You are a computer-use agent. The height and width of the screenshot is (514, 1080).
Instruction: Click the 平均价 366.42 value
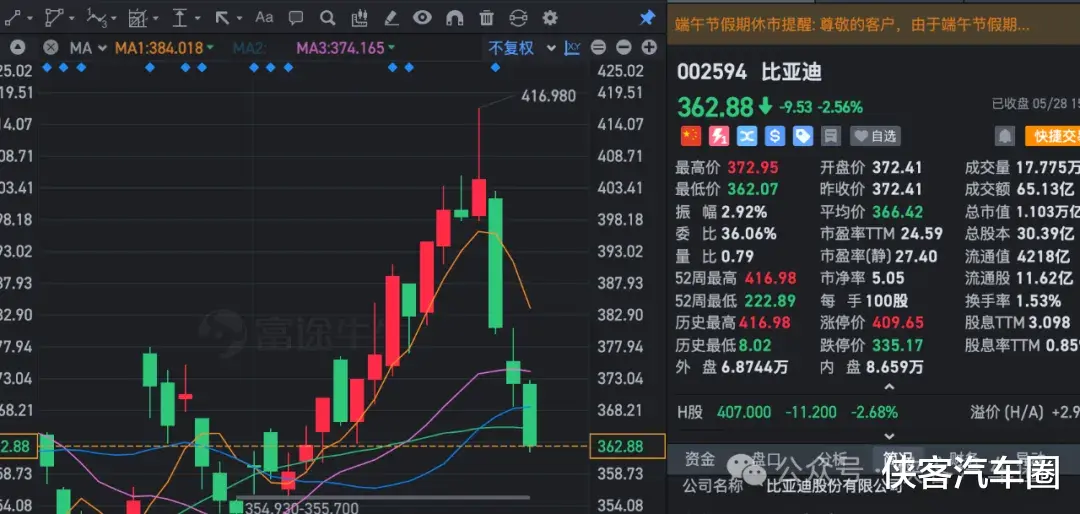(x=897, y=212)
